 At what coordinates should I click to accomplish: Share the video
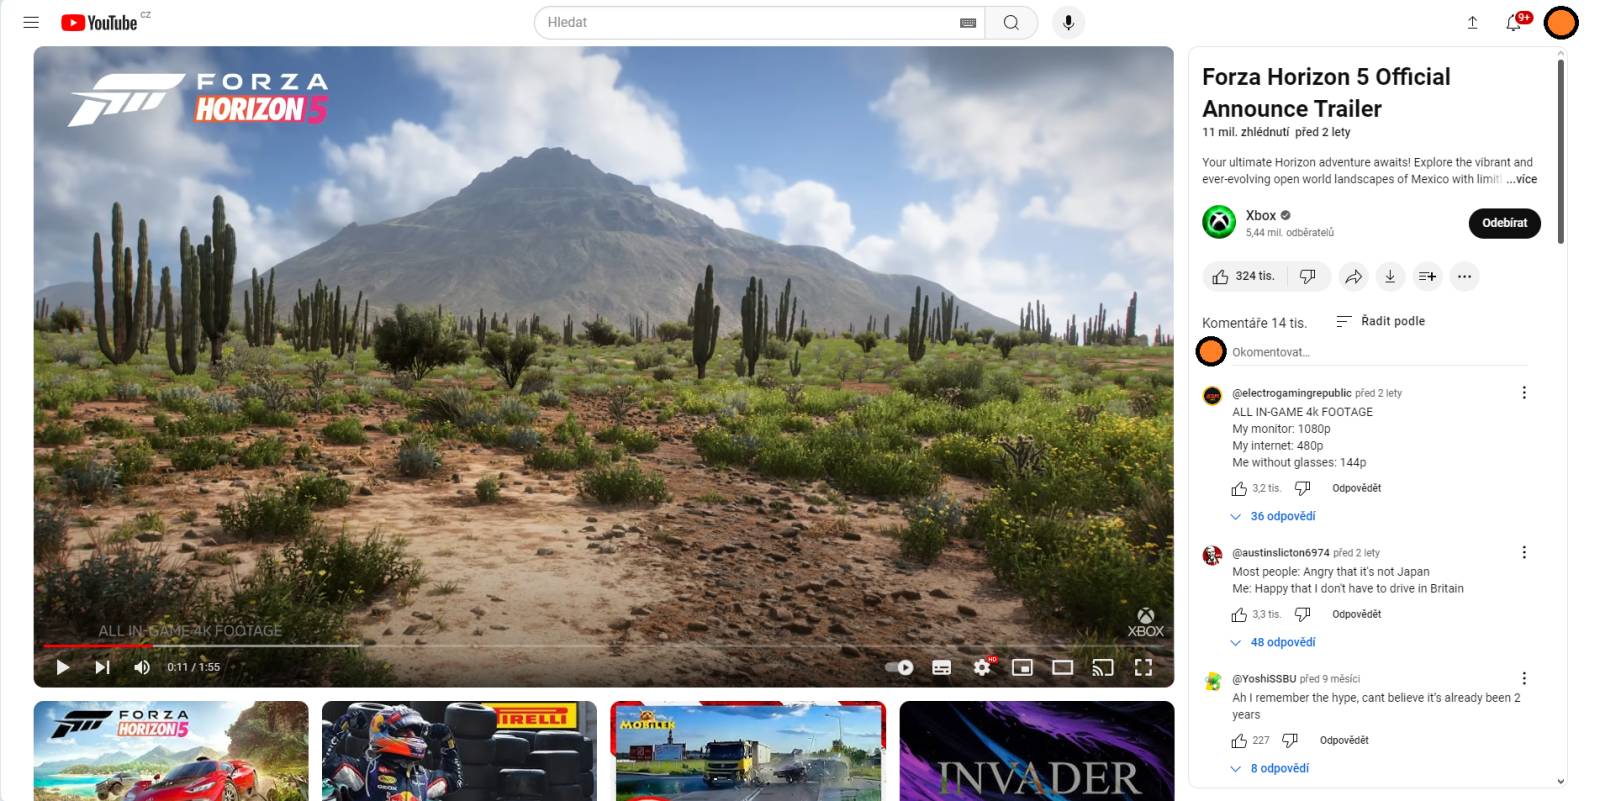[x=1353, y=276]
